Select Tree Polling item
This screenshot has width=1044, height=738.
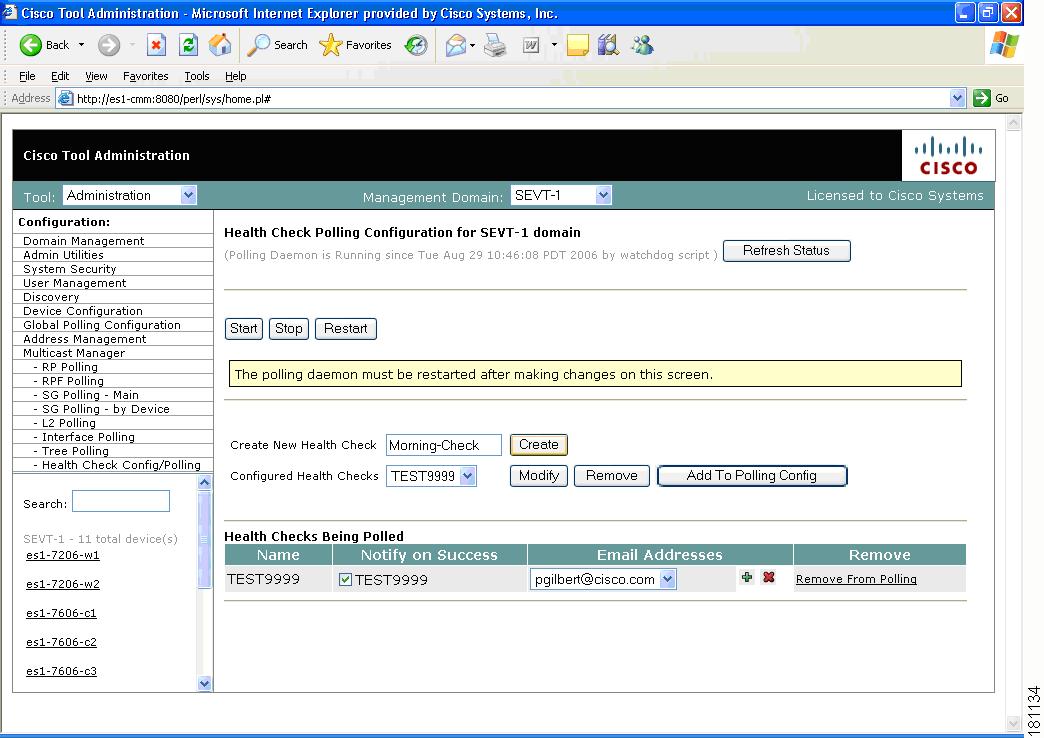[75, 451]
